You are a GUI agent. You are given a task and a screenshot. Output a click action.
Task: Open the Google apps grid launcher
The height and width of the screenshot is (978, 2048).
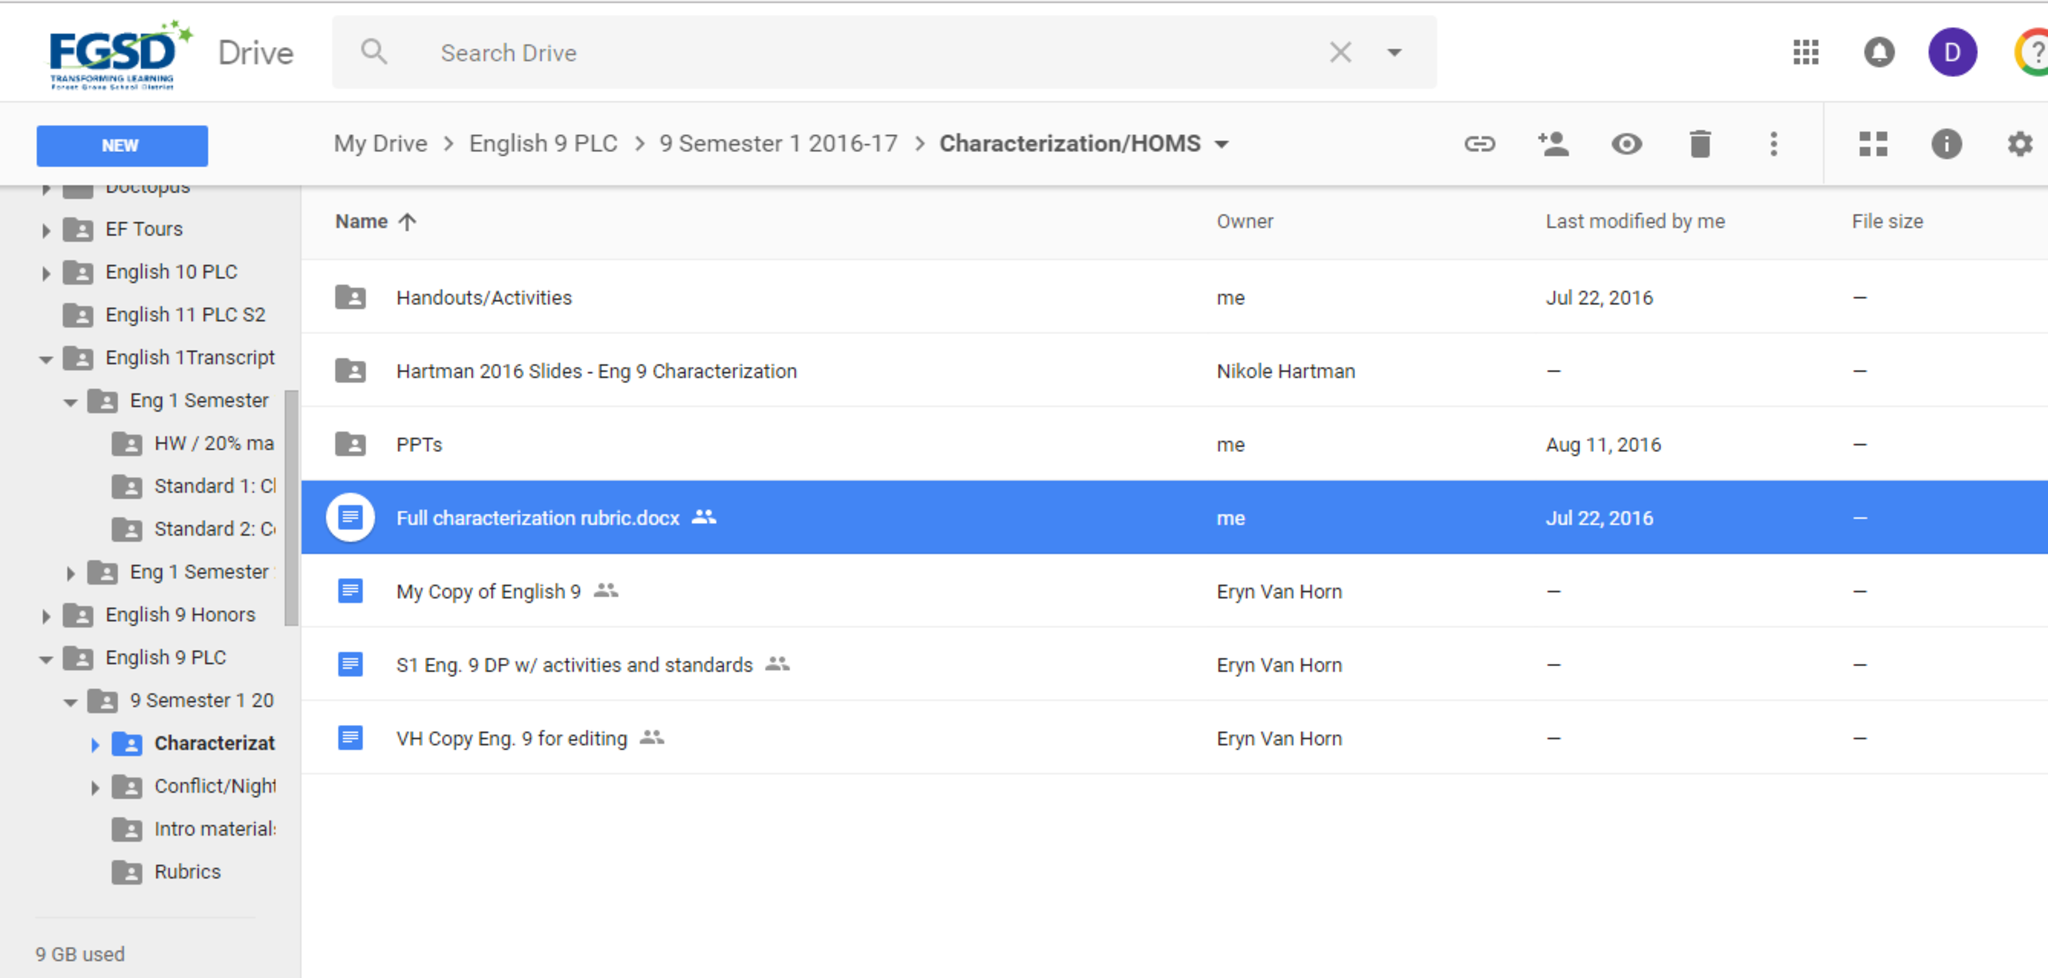click(x=1806, y=52)
